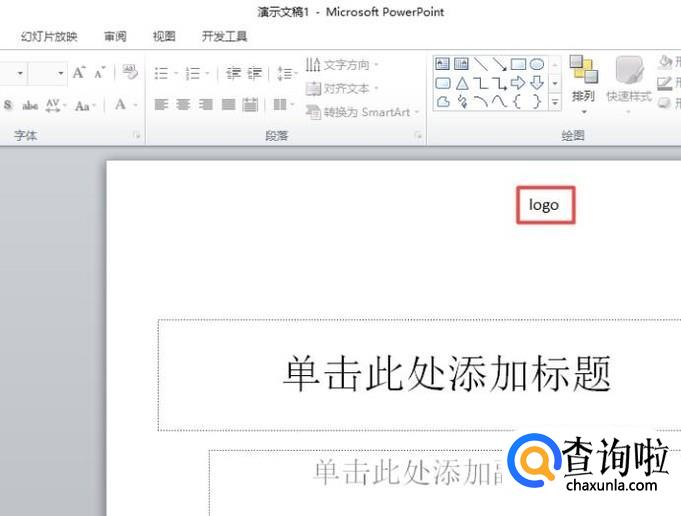Apply font color with the A icon
The height and width of the screenshot is (516, 681).
click(120, 105)
